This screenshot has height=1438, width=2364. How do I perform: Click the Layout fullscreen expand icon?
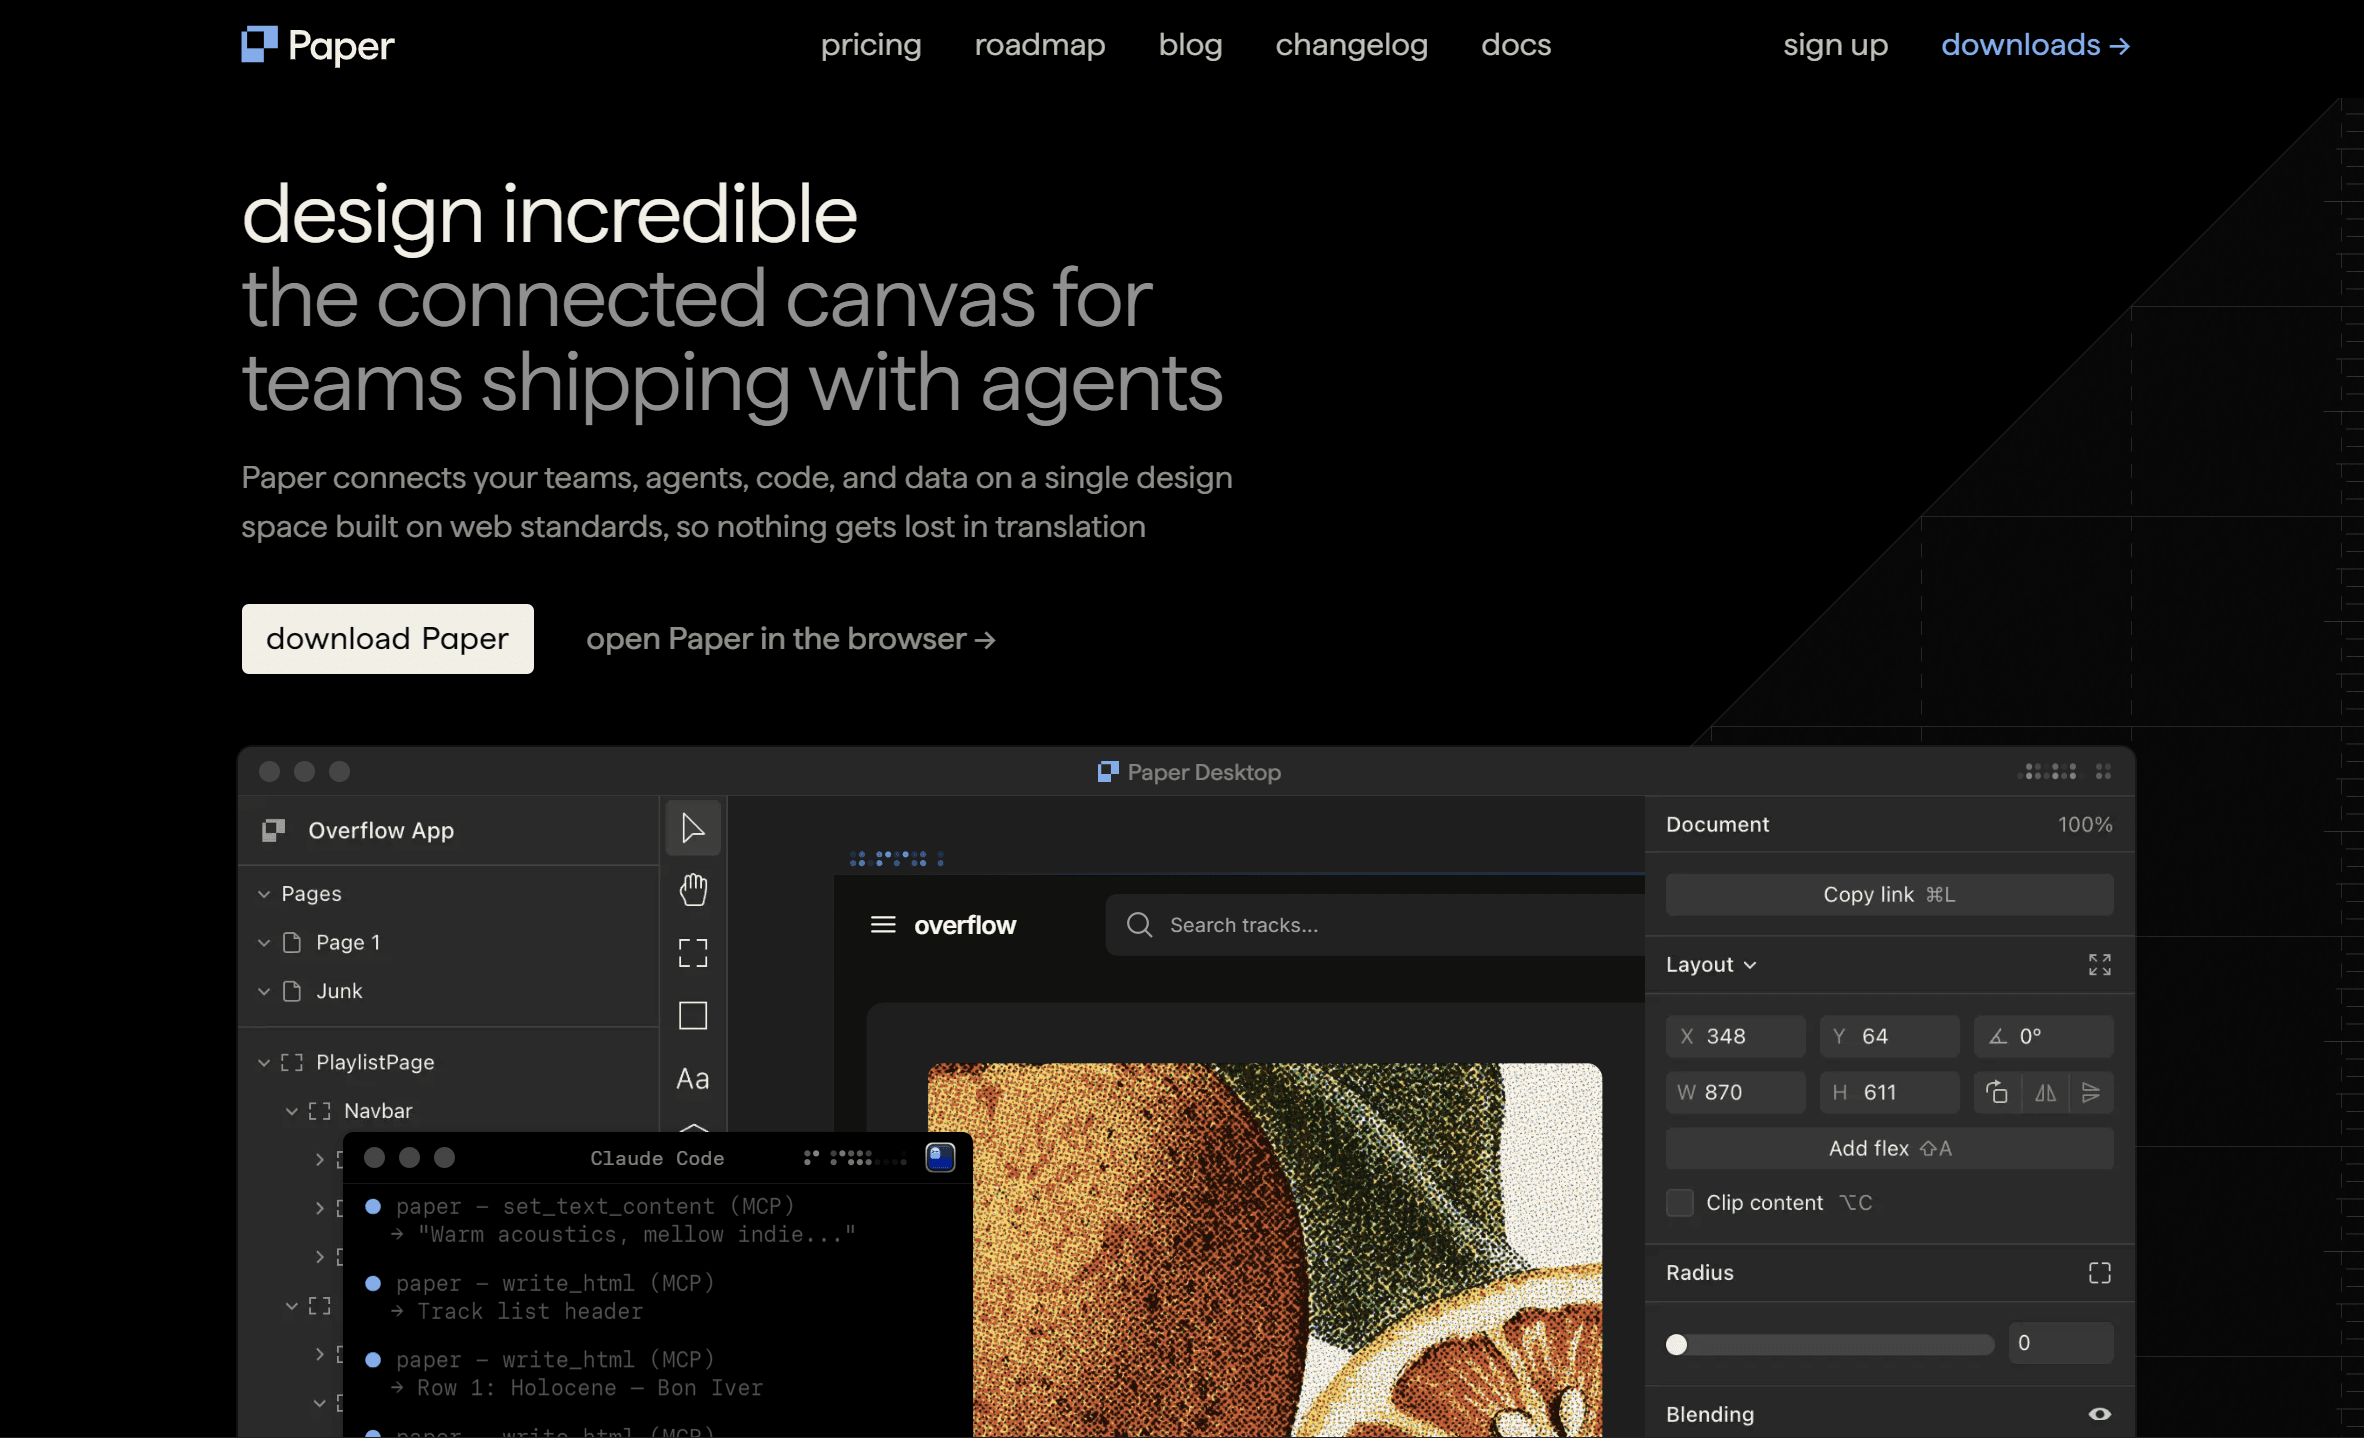point(2099,965)
